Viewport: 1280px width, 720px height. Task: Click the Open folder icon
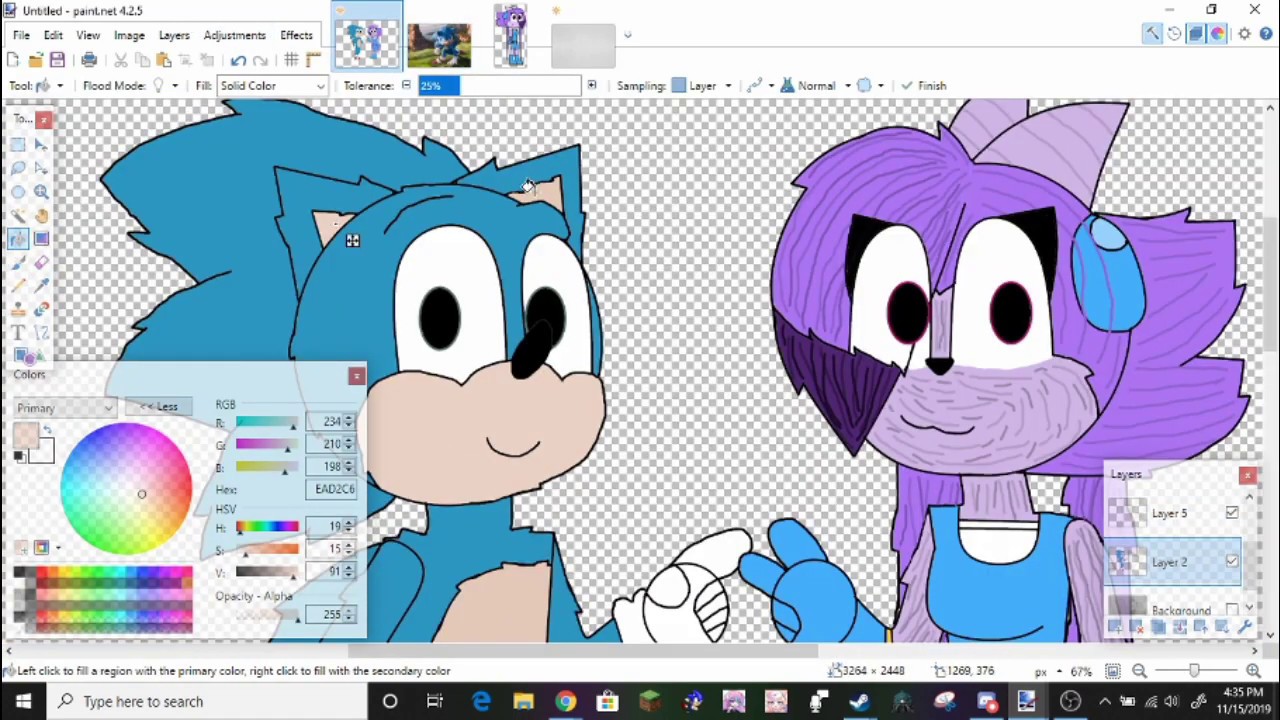pyautogui.click(x=36, y=60)
